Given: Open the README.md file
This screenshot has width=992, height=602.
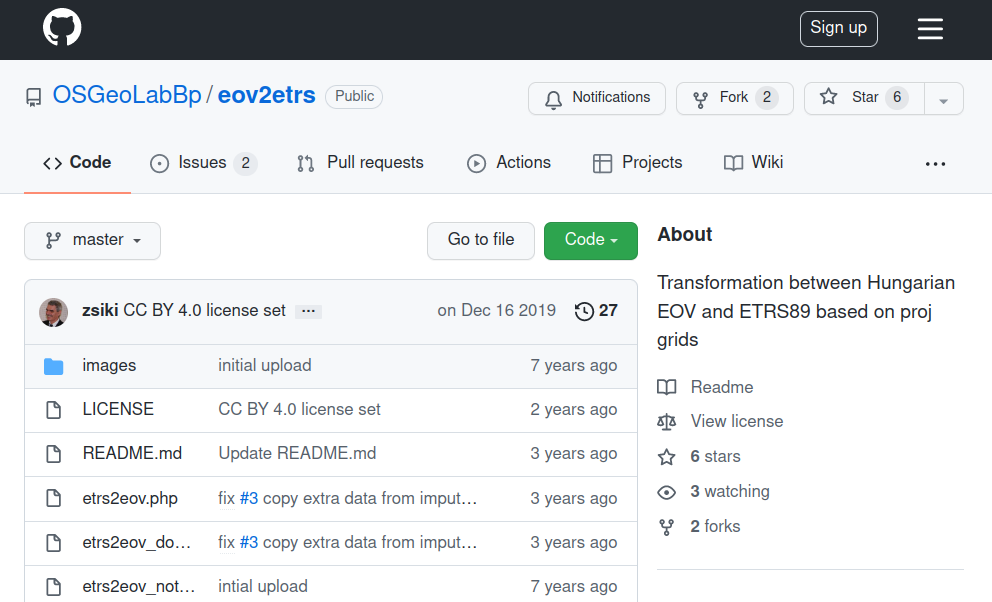Looking at the screenshot, I should pos(132,453).
